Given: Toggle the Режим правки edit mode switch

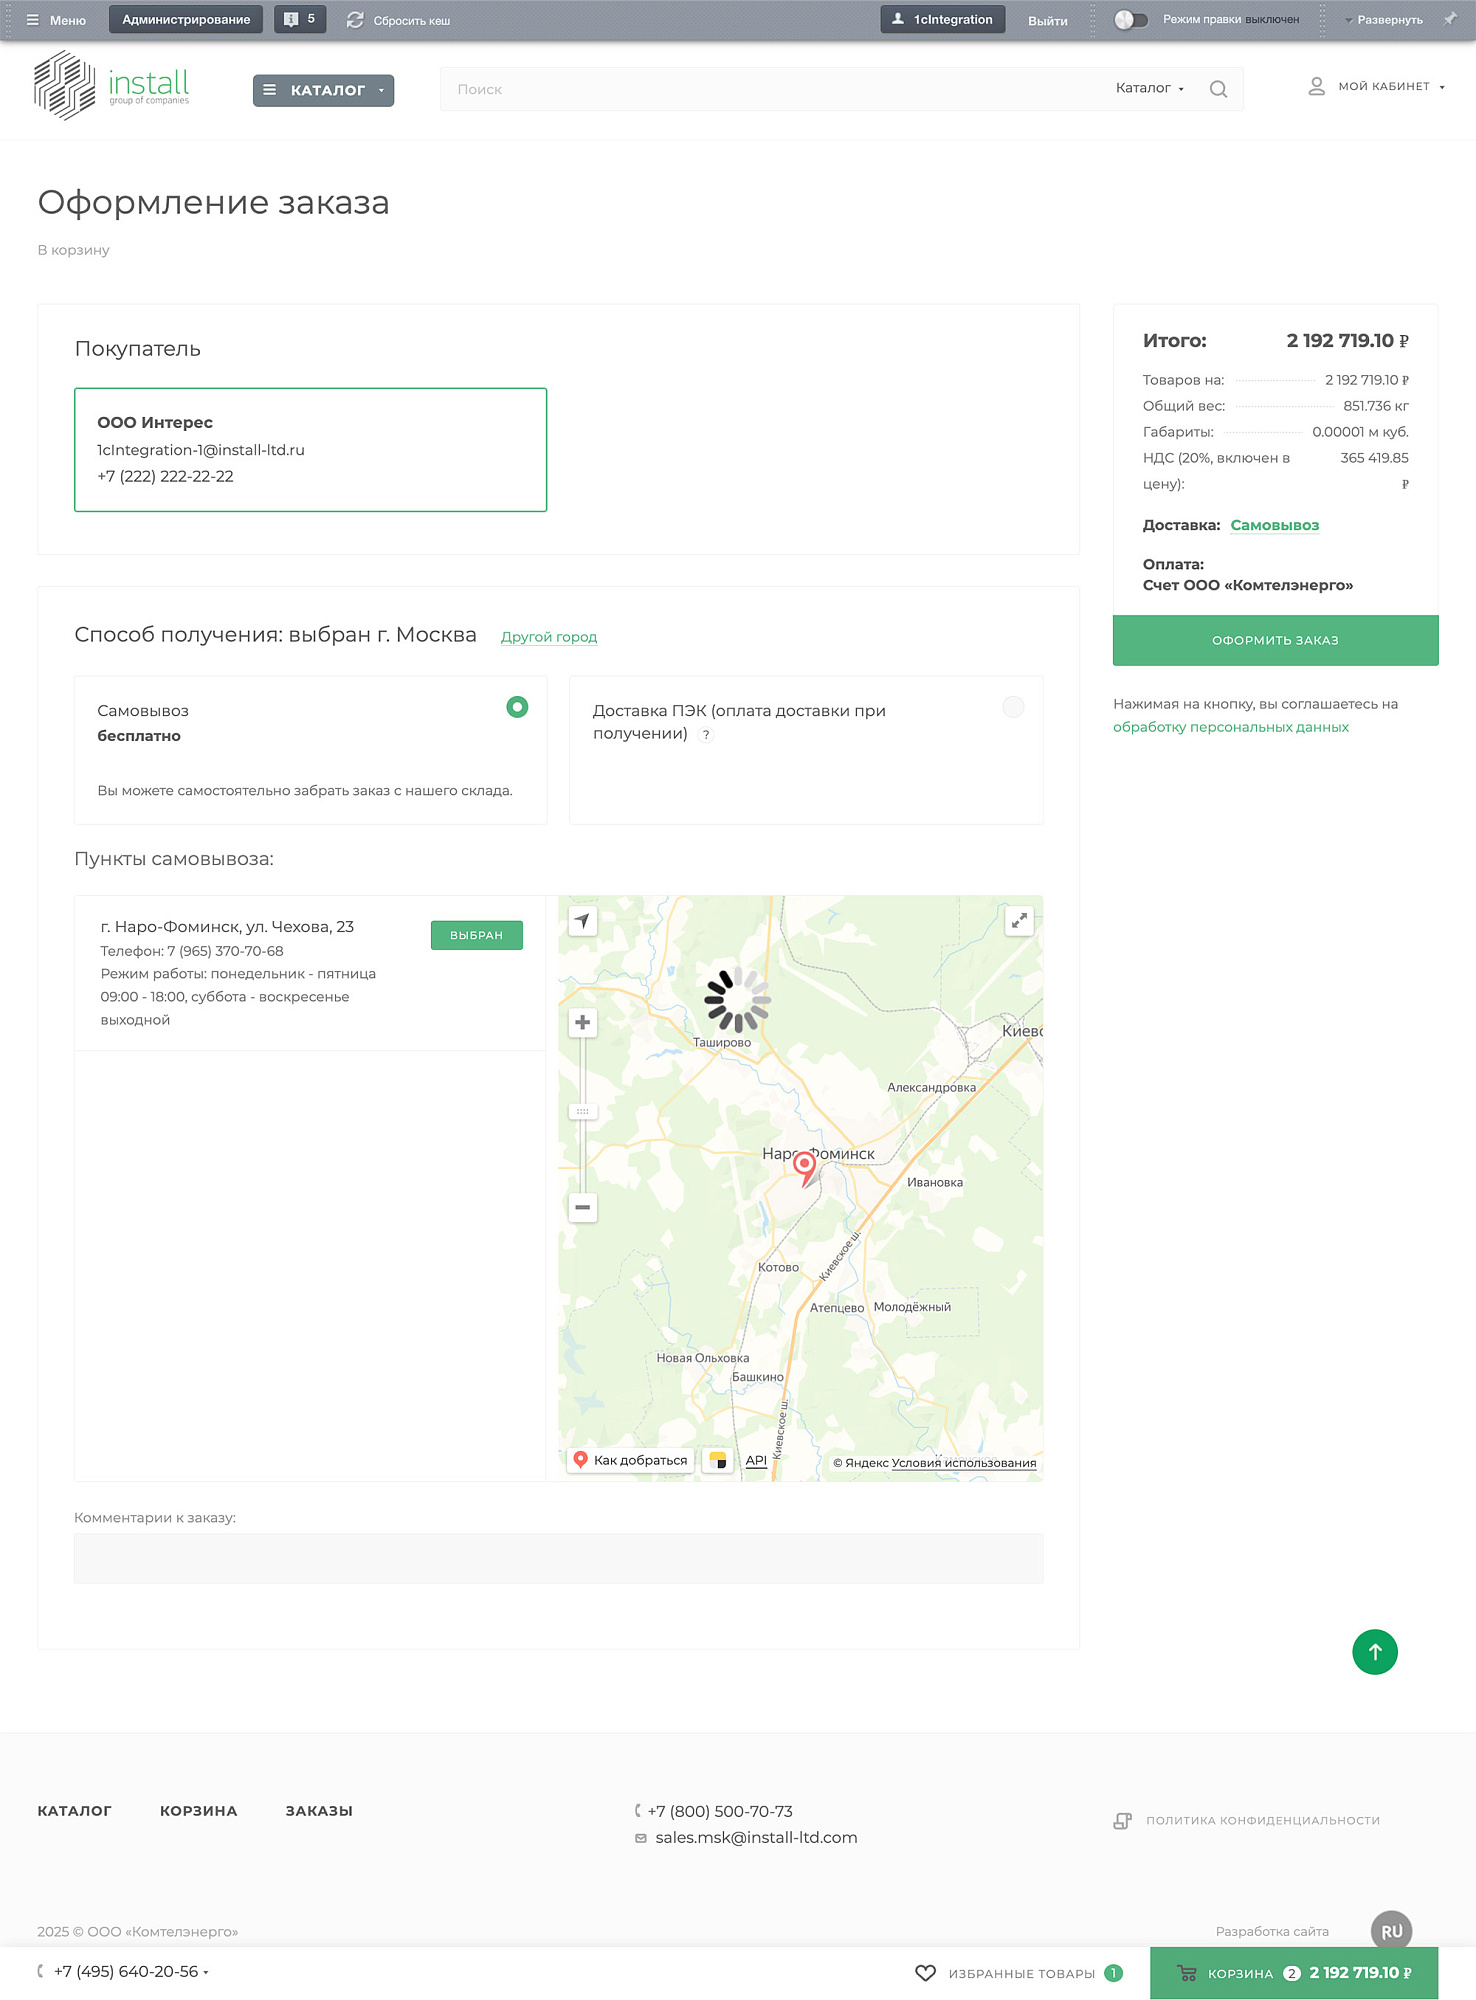Looking at the screenshot, I should point(1131,20).
